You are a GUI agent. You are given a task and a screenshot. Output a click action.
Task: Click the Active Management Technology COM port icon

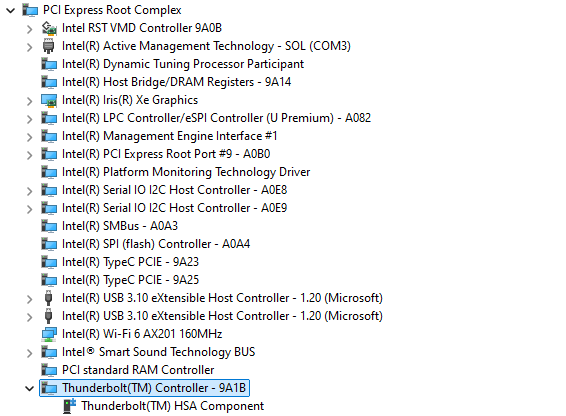tap(49, 46)
